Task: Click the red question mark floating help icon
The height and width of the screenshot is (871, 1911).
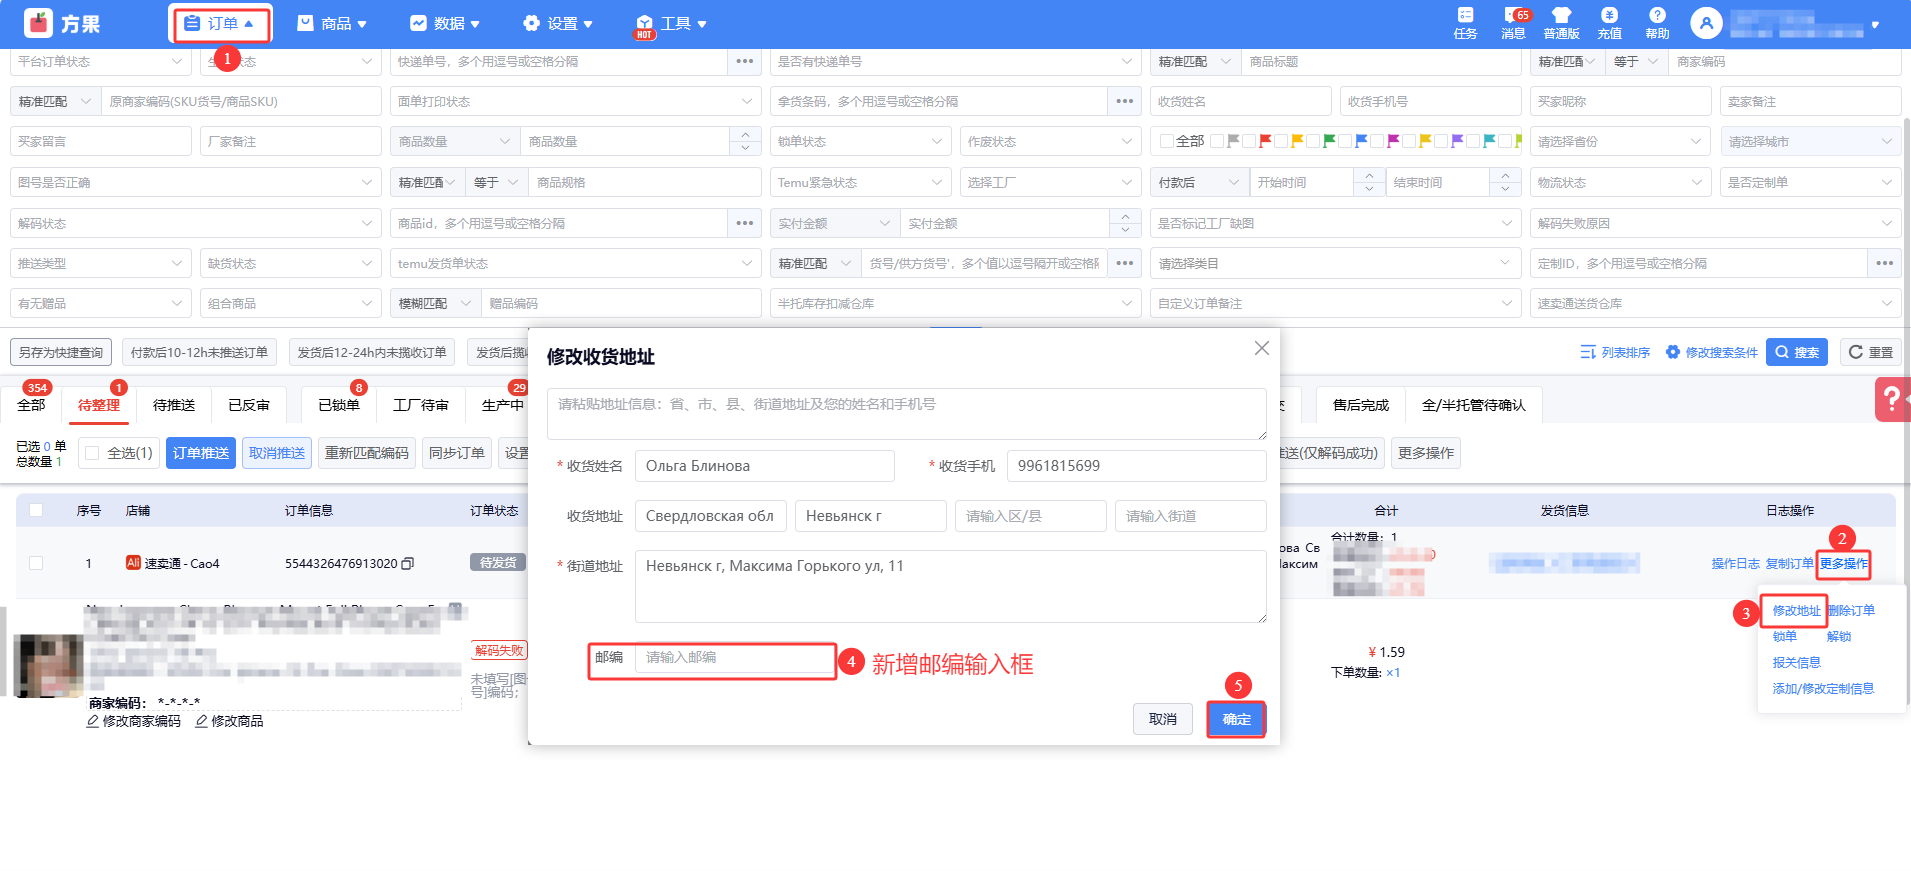Action: [1891, 399]
